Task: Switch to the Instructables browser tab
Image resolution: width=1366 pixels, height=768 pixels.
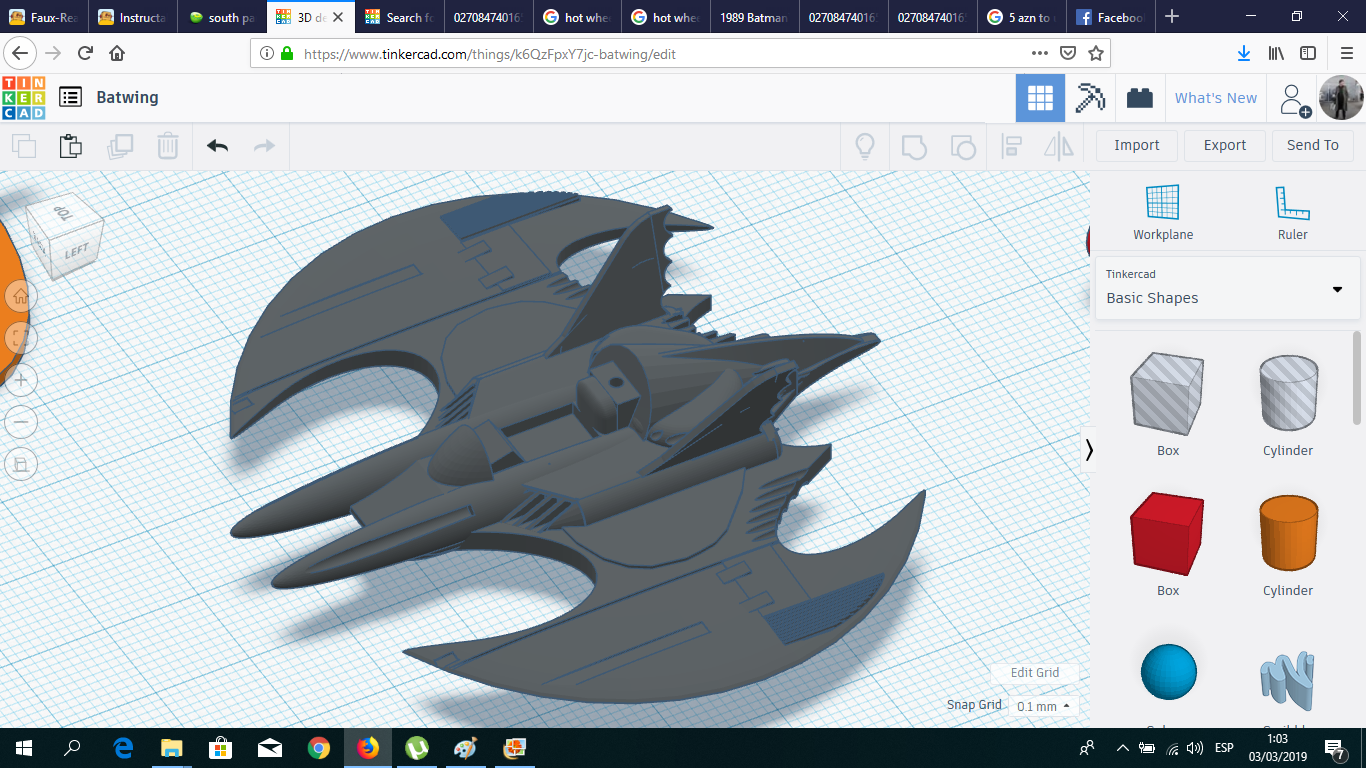Action: 133,17
